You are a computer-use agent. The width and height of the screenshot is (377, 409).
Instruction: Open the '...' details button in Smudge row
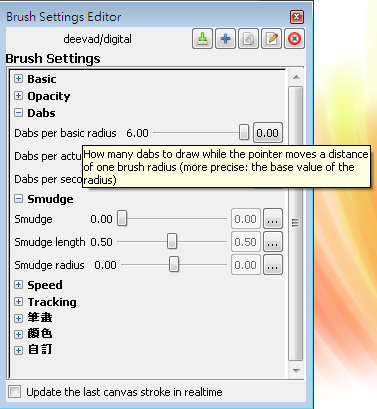pyautogui.click(x=273, y=219)
